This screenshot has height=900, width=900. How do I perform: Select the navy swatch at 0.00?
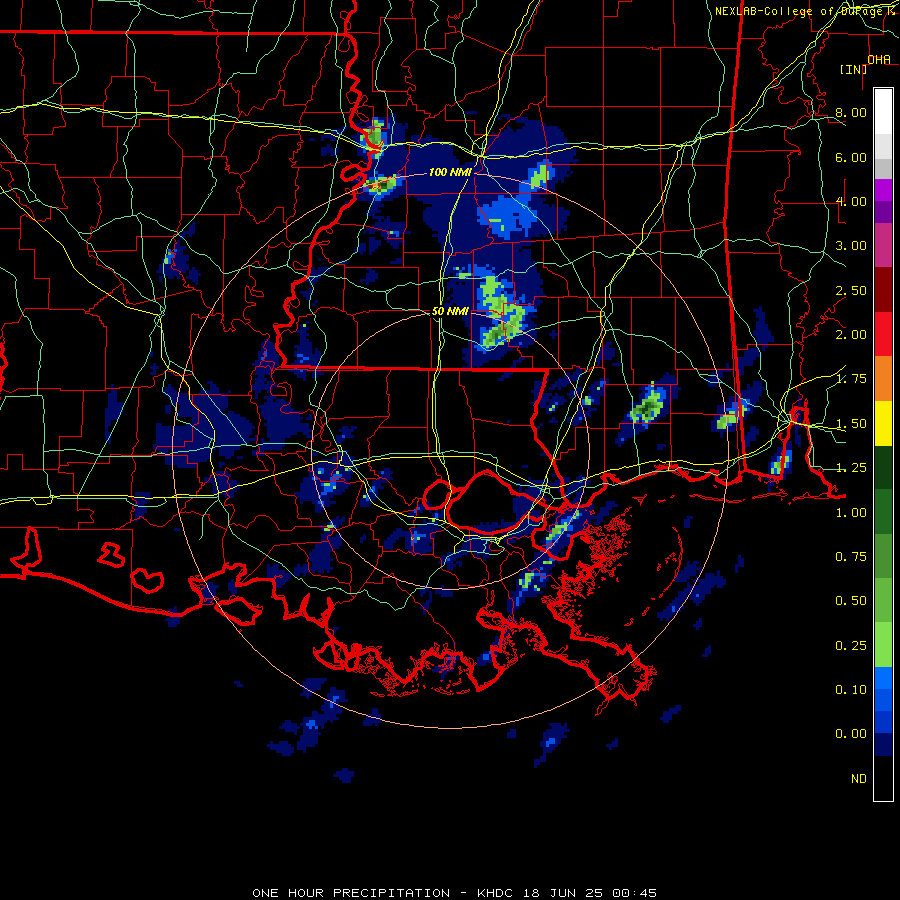tap(883, 744)
